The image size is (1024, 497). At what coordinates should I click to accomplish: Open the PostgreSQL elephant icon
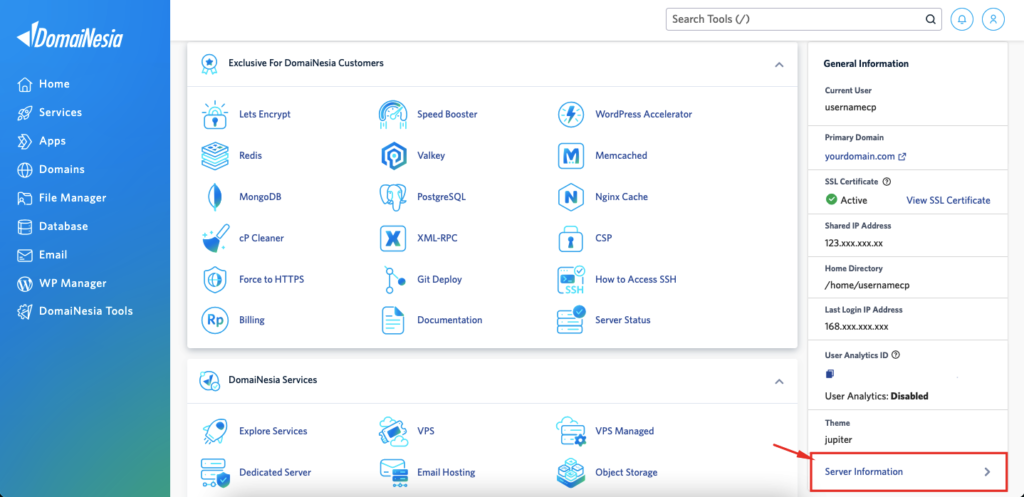[x=393, y=197]
